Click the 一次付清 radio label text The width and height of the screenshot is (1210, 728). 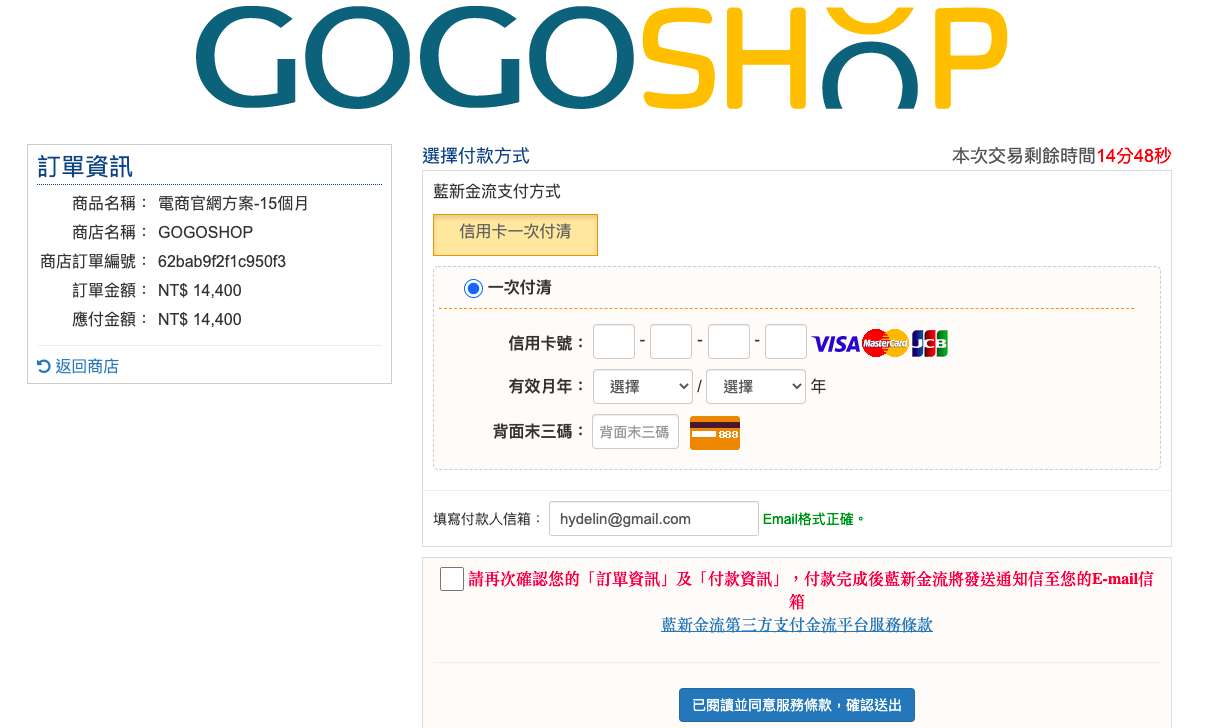[x=519, y=288]
